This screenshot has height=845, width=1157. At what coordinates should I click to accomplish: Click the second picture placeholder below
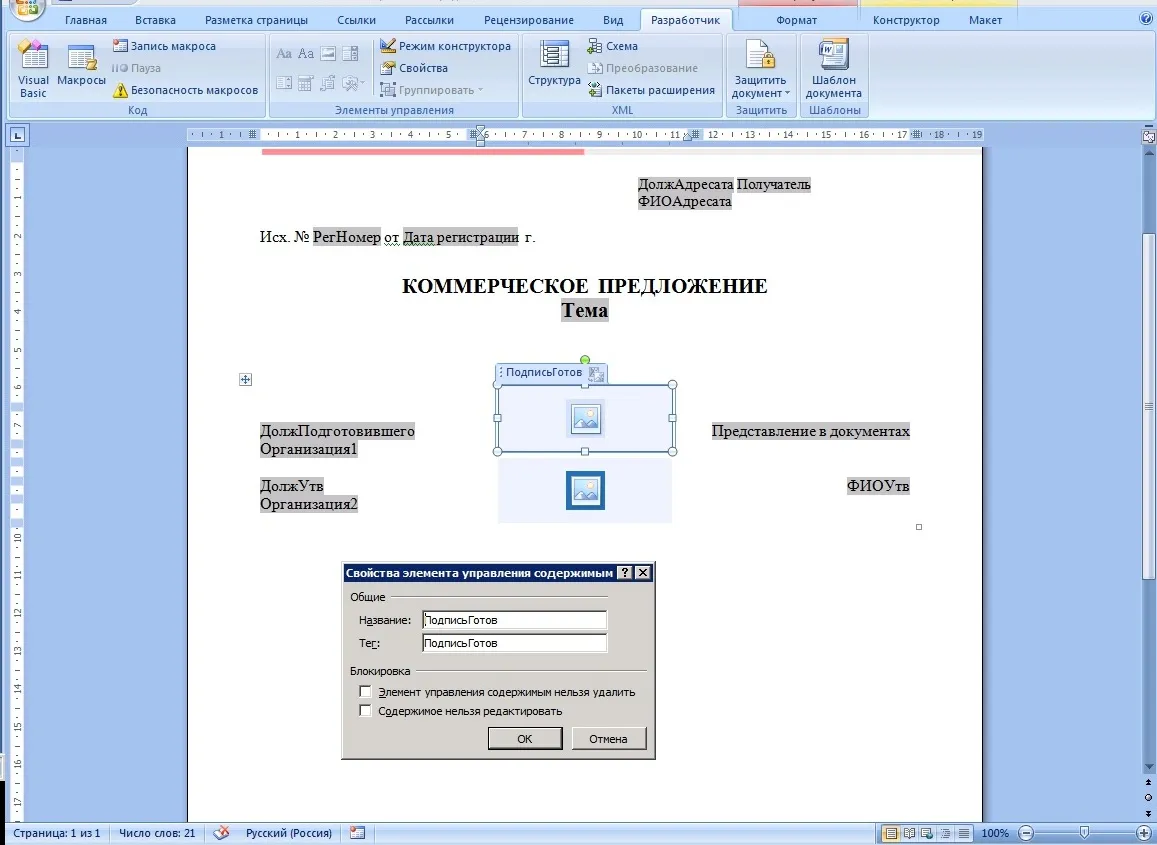586,491
